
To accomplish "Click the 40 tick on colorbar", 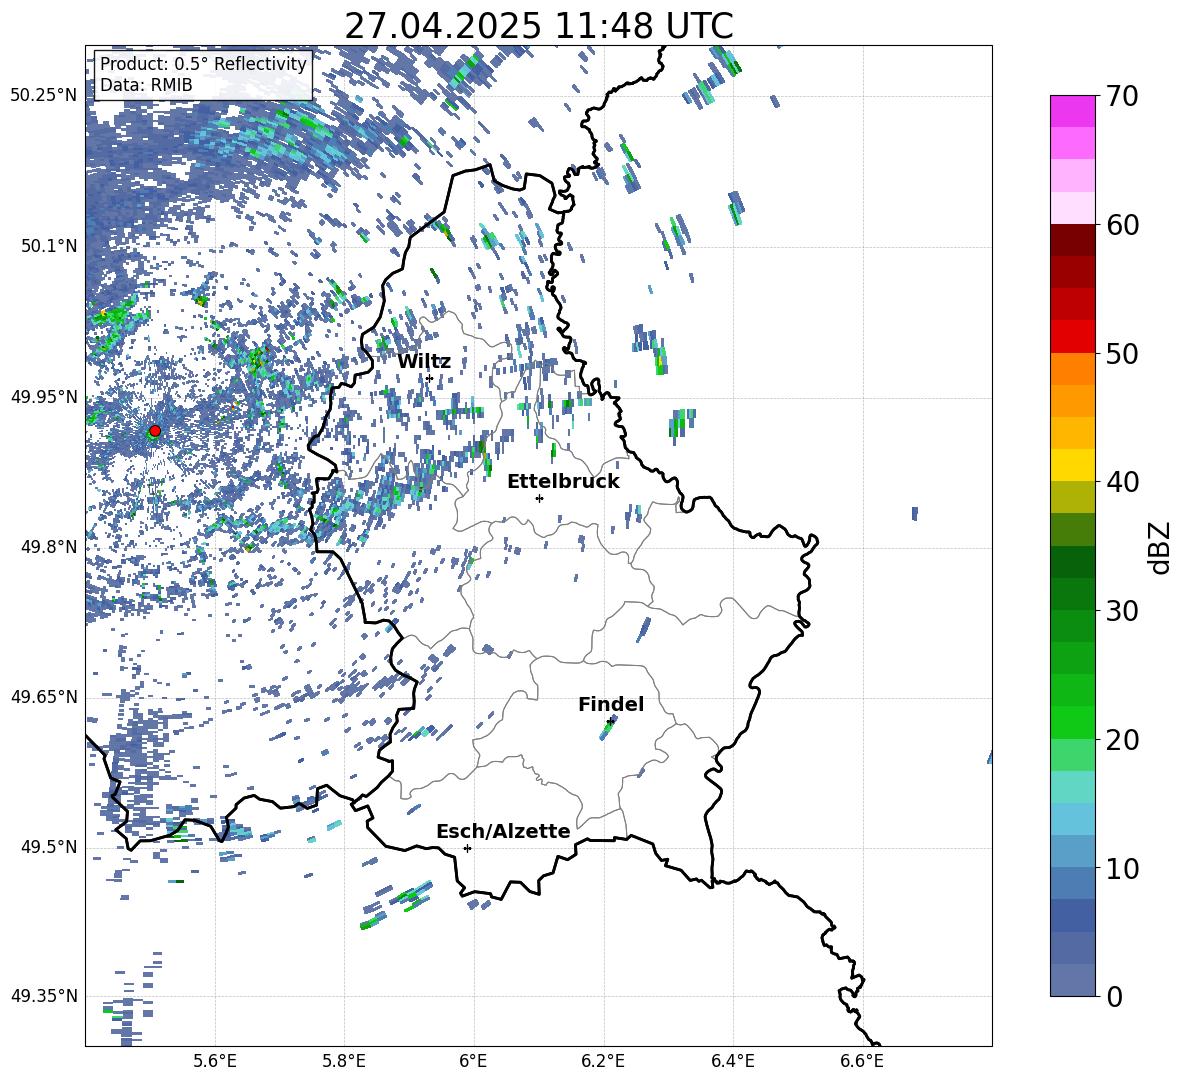I will tap(1122, 482).
